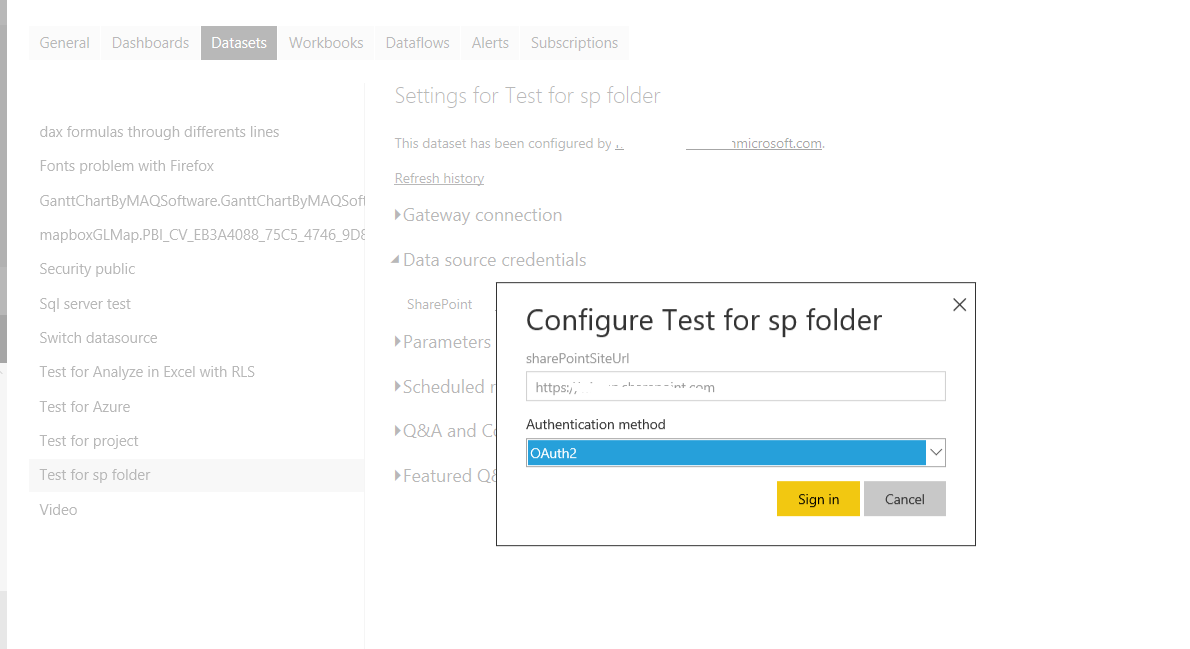The width and height of the screenshot is (1190, 649).
Task: Select the Video dataset
Action: click(x=58, y=510)
